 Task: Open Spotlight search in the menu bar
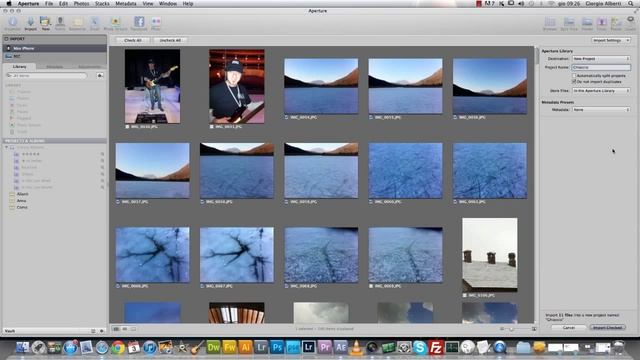pos(631,4)
